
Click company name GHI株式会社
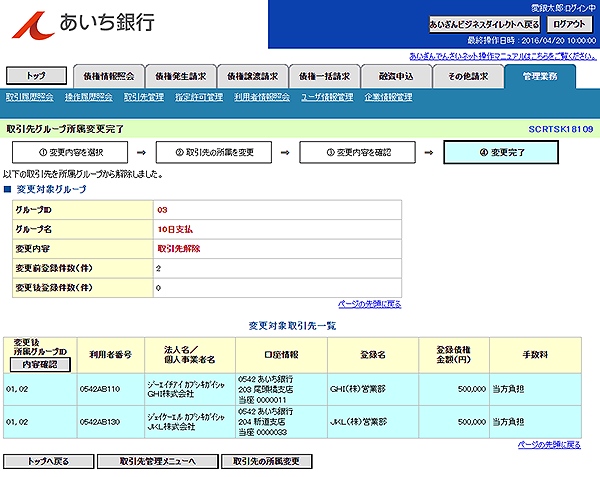171,394
